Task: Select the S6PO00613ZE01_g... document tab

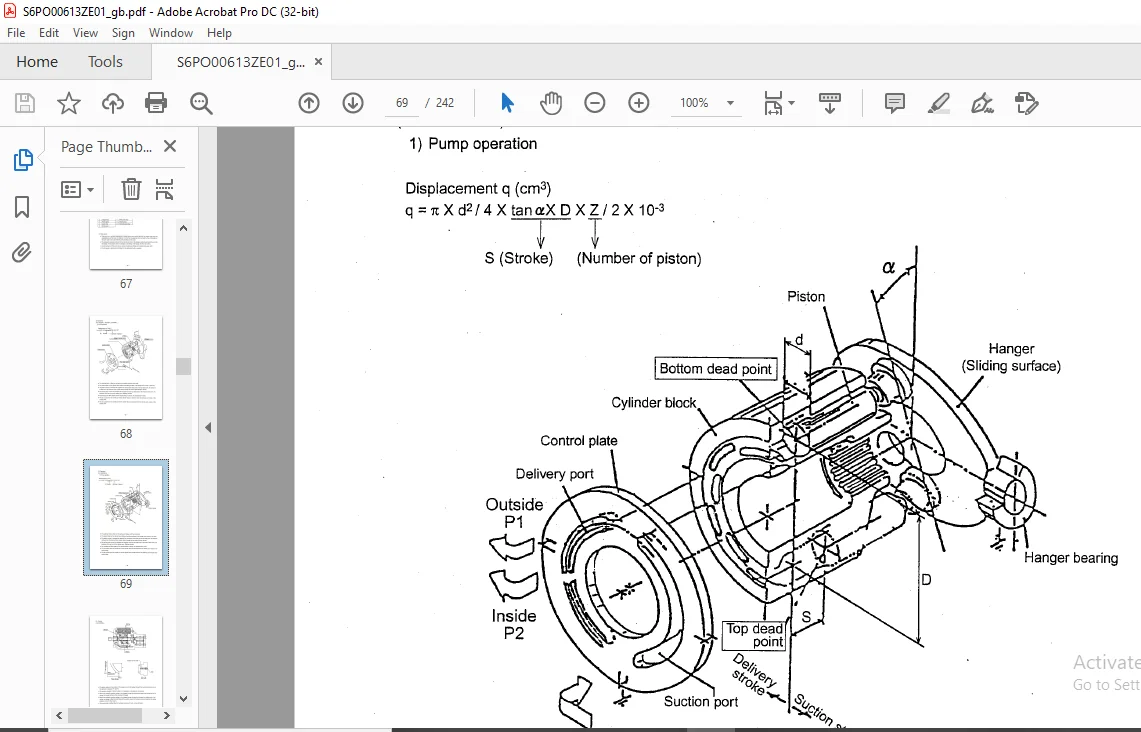Action: 240,62
